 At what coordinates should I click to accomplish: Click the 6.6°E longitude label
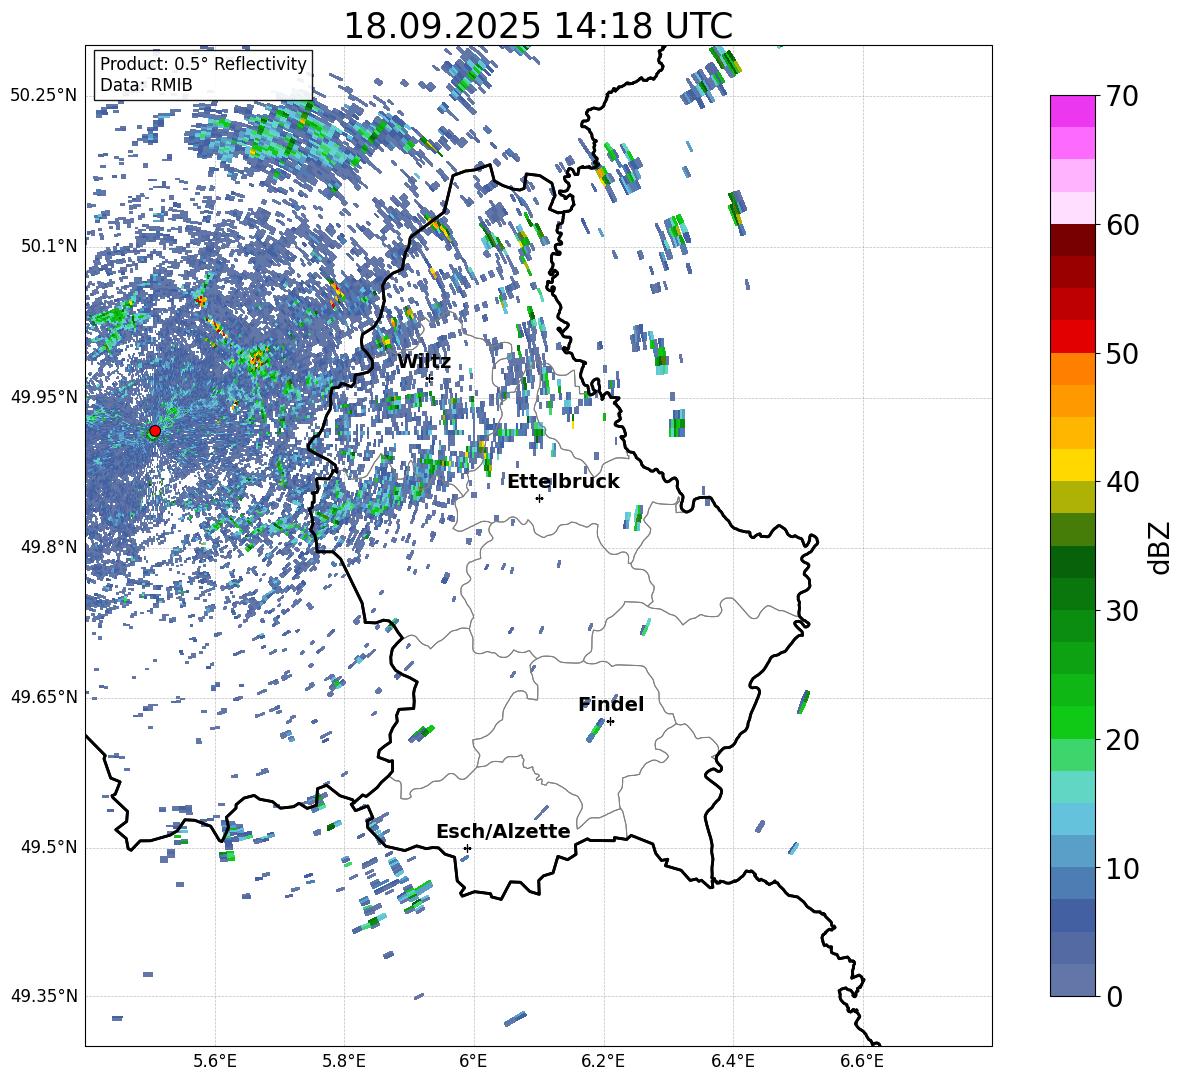862,1061
